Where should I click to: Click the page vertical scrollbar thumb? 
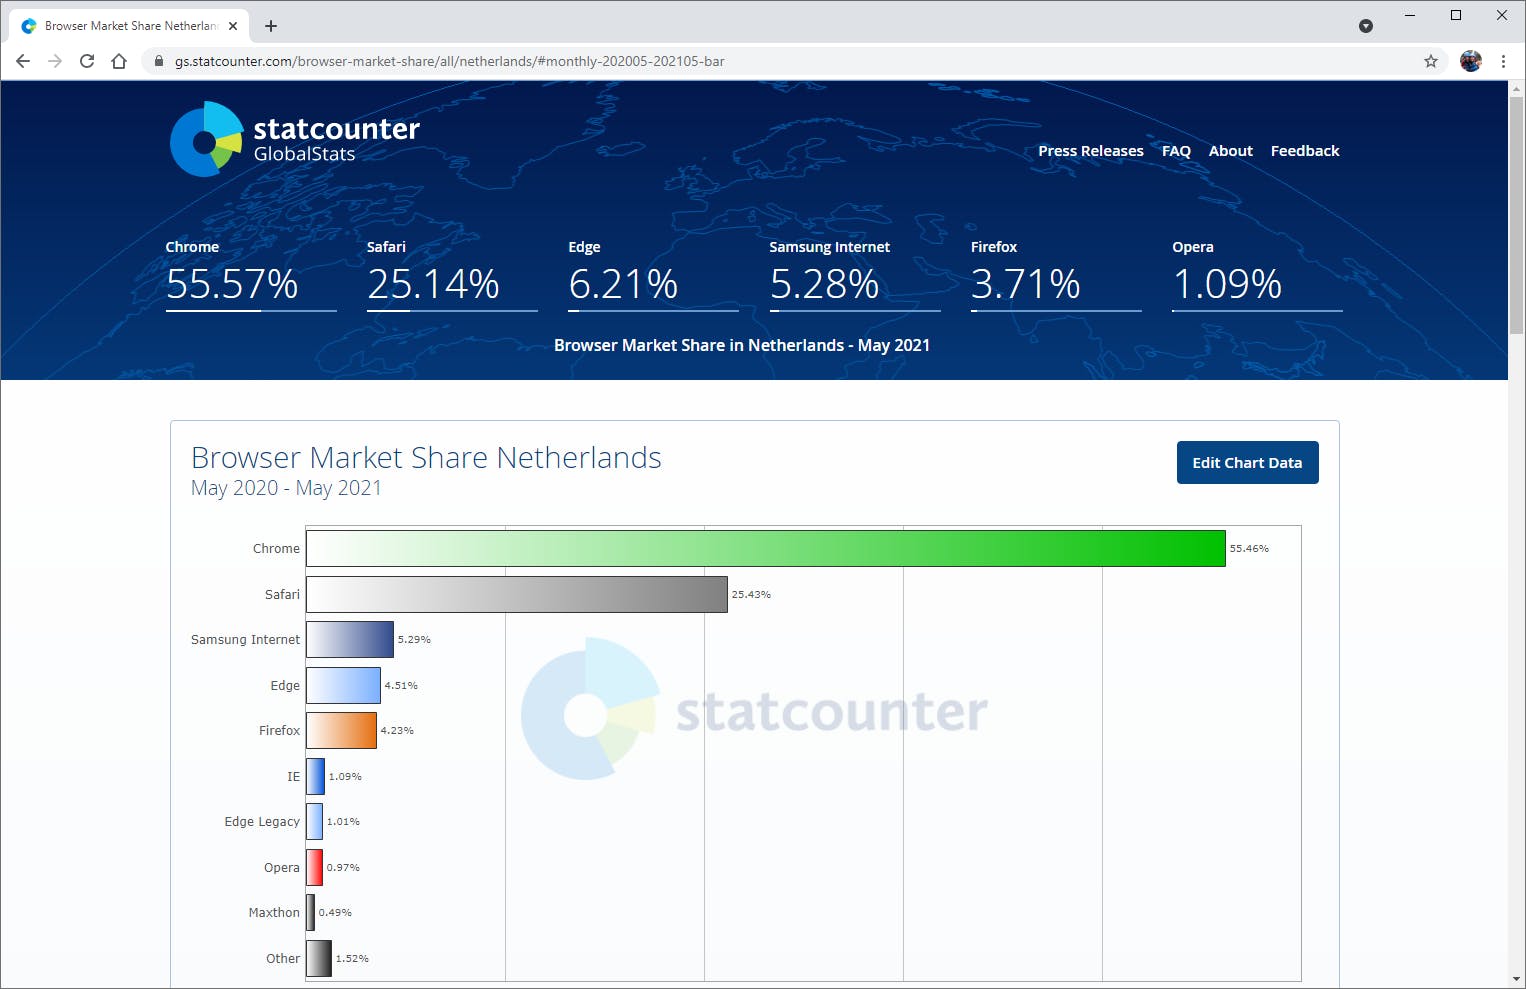(x=1517, y=215)
